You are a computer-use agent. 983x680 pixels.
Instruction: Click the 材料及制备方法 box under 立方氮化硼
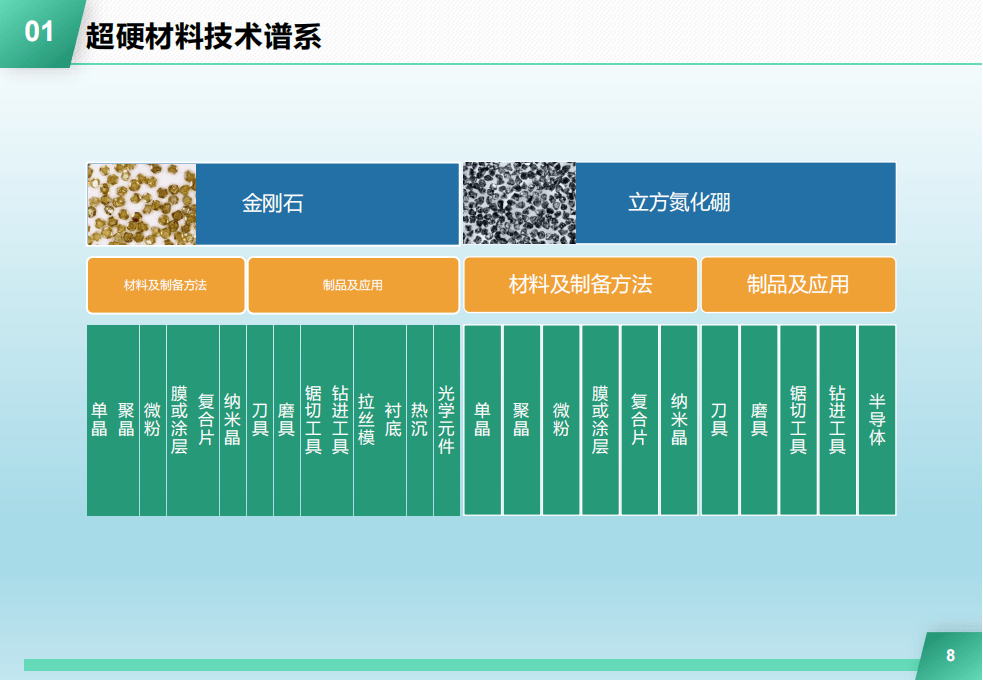tap(581, 285)
